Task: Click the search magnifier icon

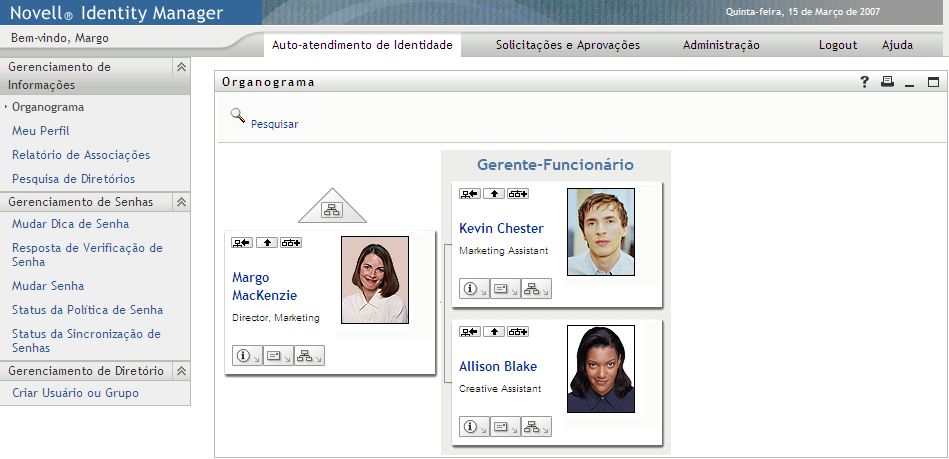Action: click(238, 115)
